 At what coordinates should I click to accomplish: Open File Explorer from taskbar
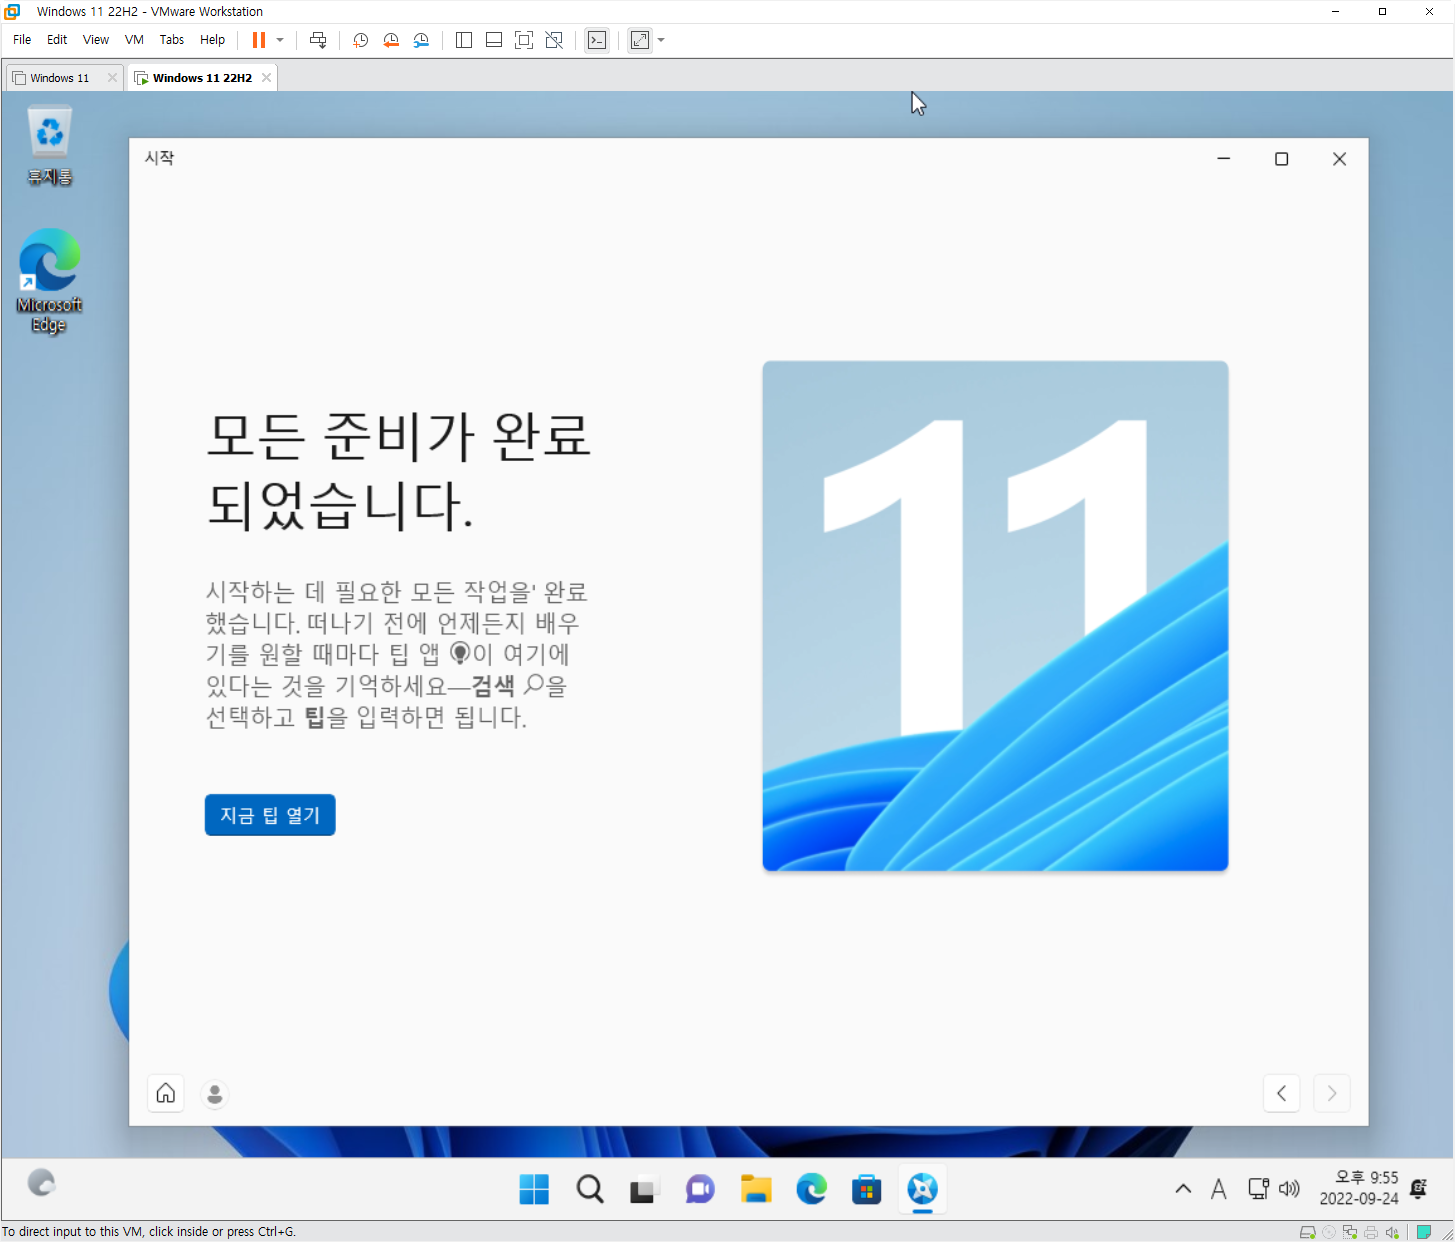point(756,1189)
